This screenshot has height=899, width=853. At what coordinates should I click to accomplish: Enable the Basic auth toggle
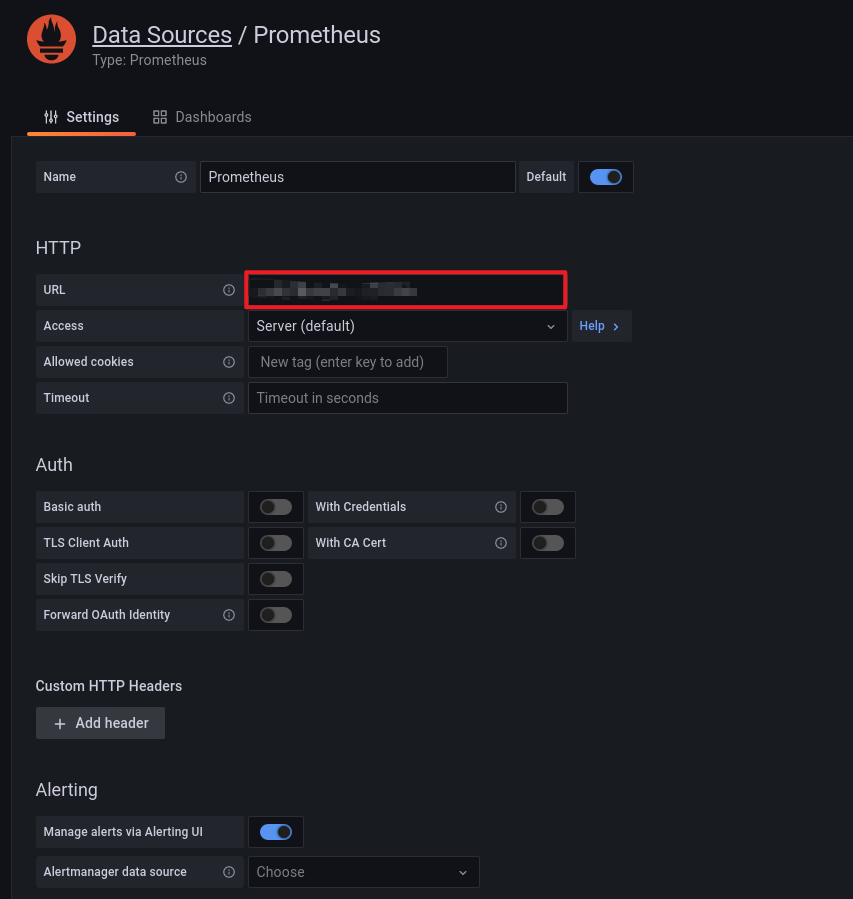click(x=276, y=507)
